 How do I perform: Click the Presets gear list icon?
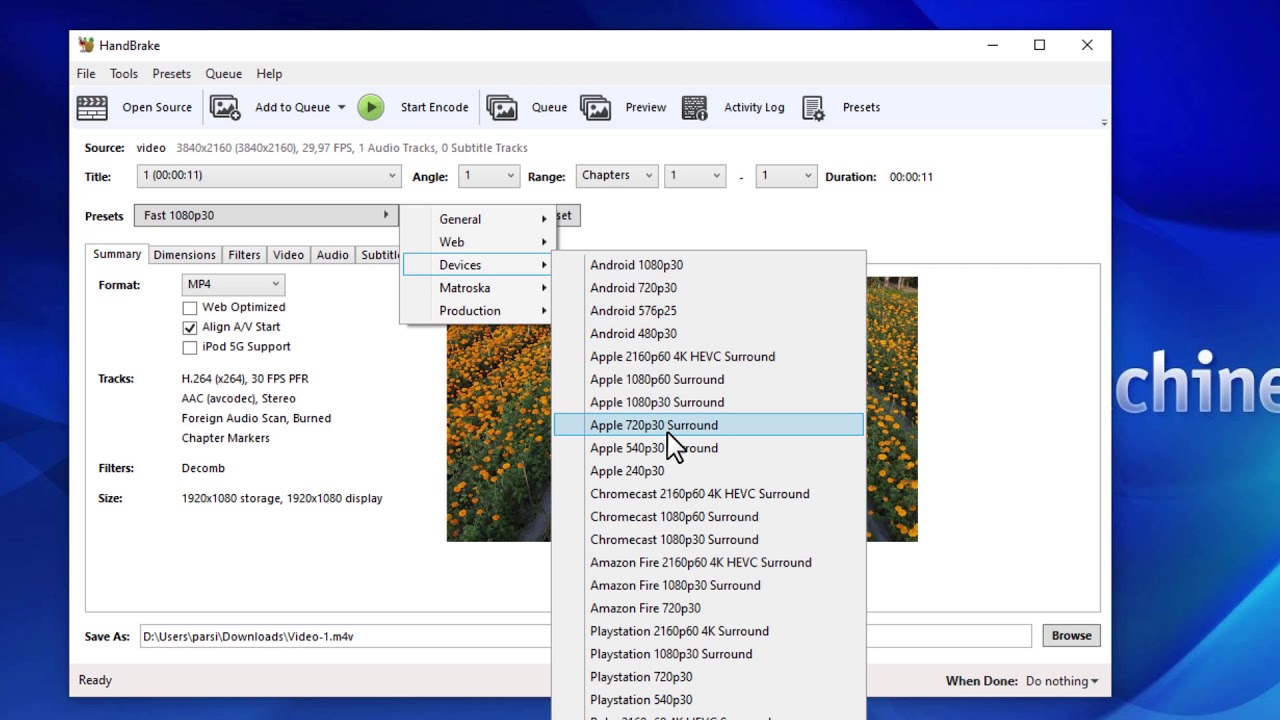pos(813,107)
